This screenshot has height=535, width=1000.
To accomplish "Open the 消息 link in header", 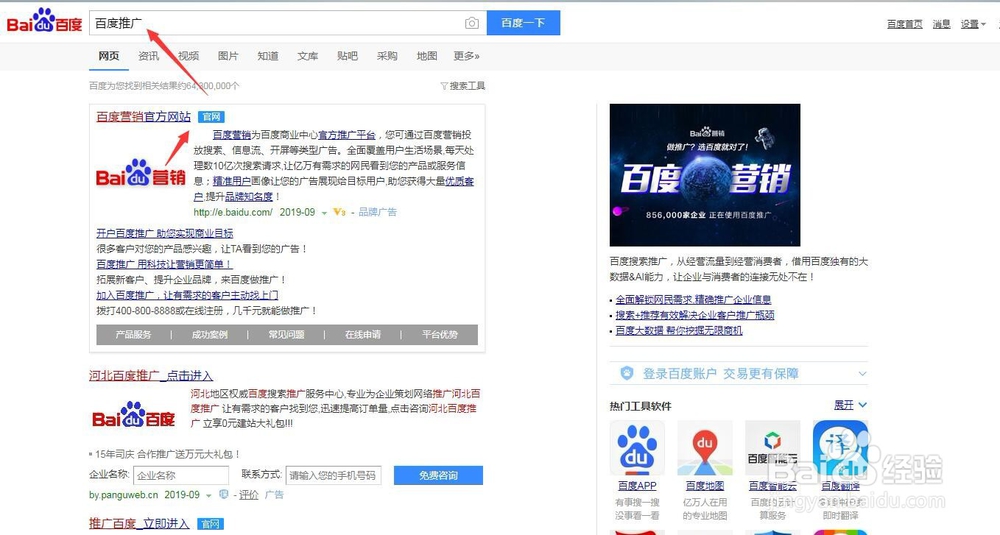I will point(941,24).
